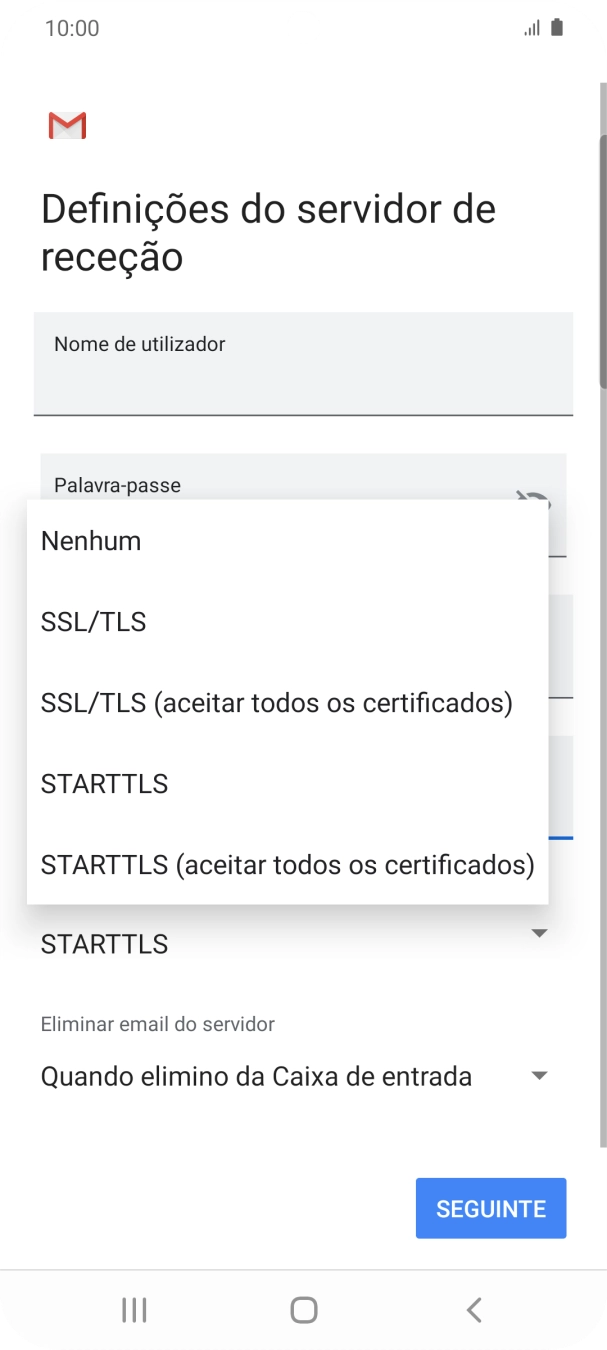Tap the Back navigation arrow
This screenshot has height=1350, width=607.
[x=474, y=1310]
